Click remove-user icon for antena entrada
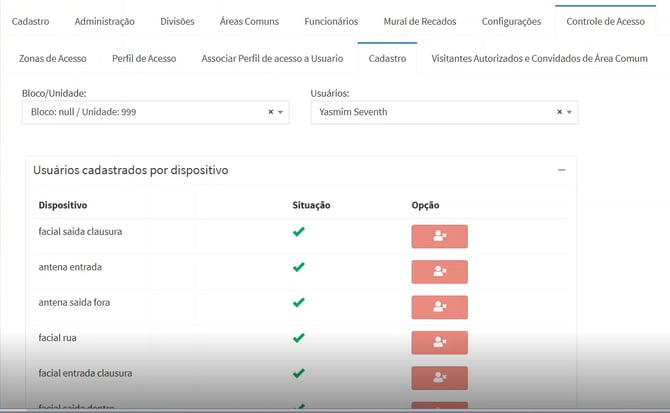Viewport: 670px width, 413px height. point(439,271)
